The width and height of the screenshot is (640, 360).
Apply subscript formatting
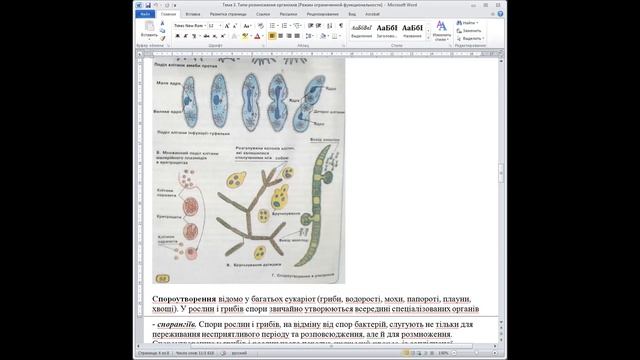(x=215, y=36)
